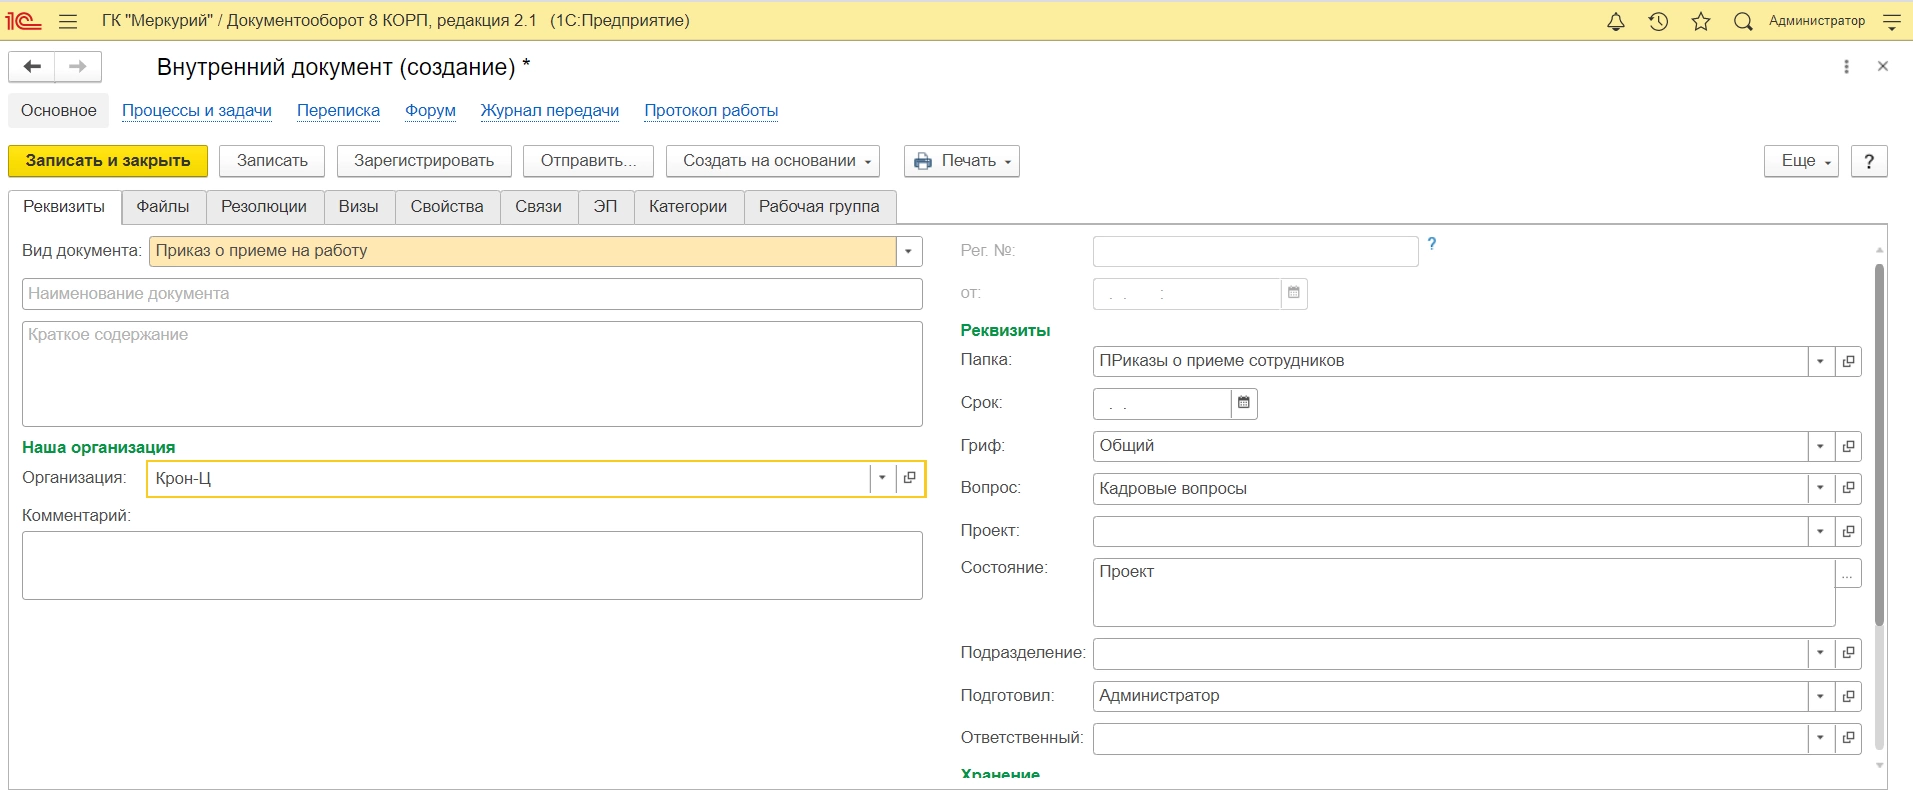Expand the Вид документа dropdown
This screenshot has height=797, width=1913.
coord(908,251)
